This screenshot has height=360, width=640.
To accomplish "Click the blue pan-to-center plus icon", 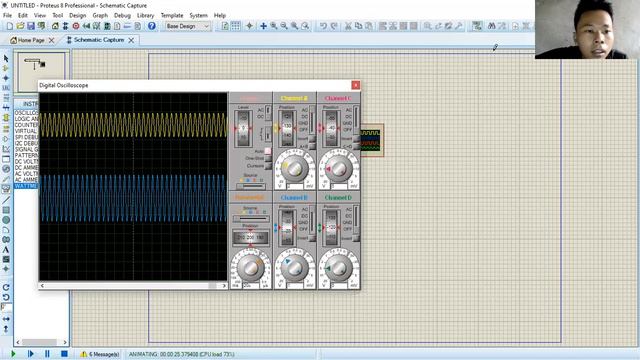I will point(263,26).
